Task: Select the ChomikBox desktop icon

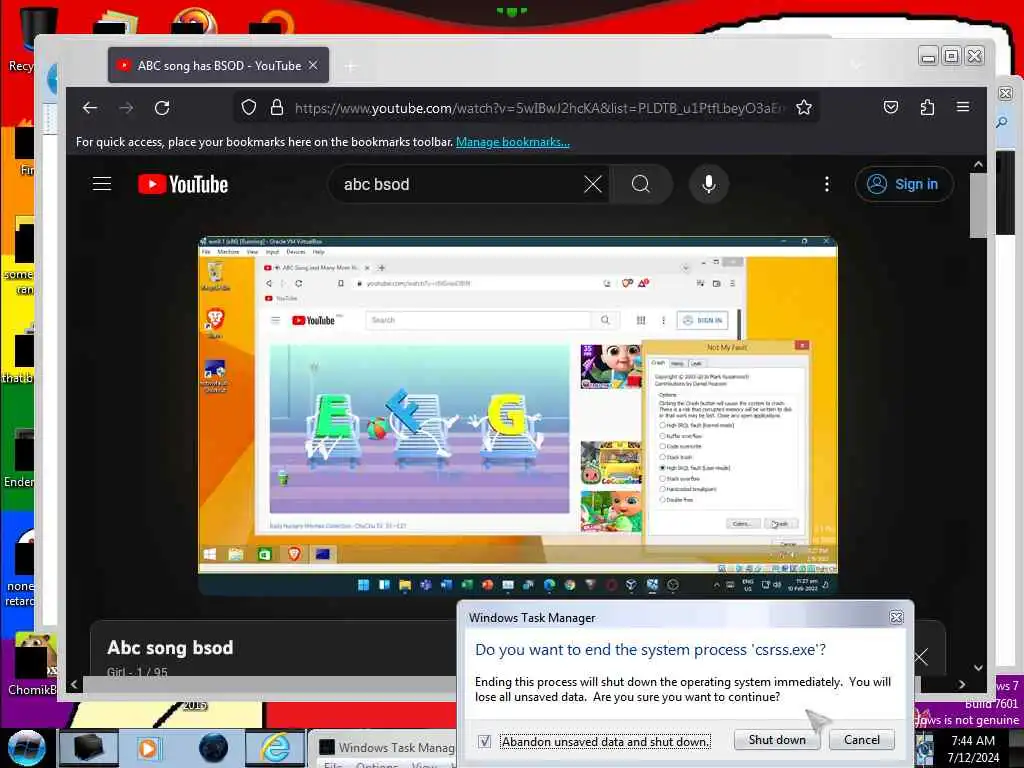Action: tap(31, 663)
